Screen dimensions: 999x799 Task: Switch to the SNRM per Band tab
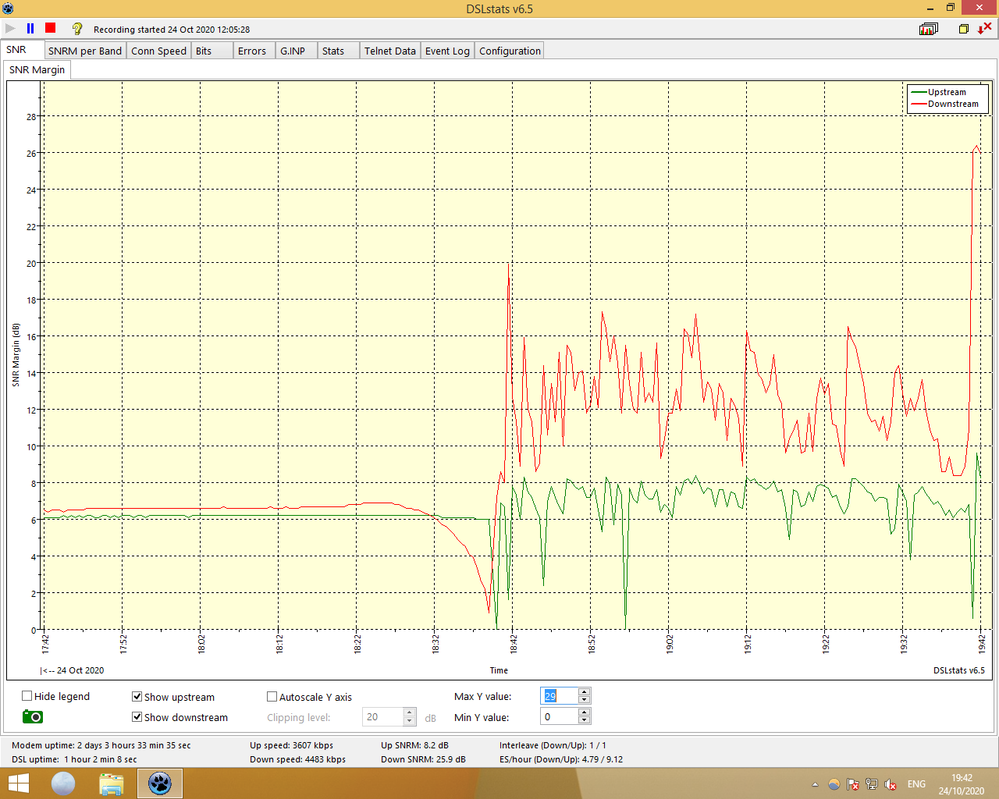85,51
